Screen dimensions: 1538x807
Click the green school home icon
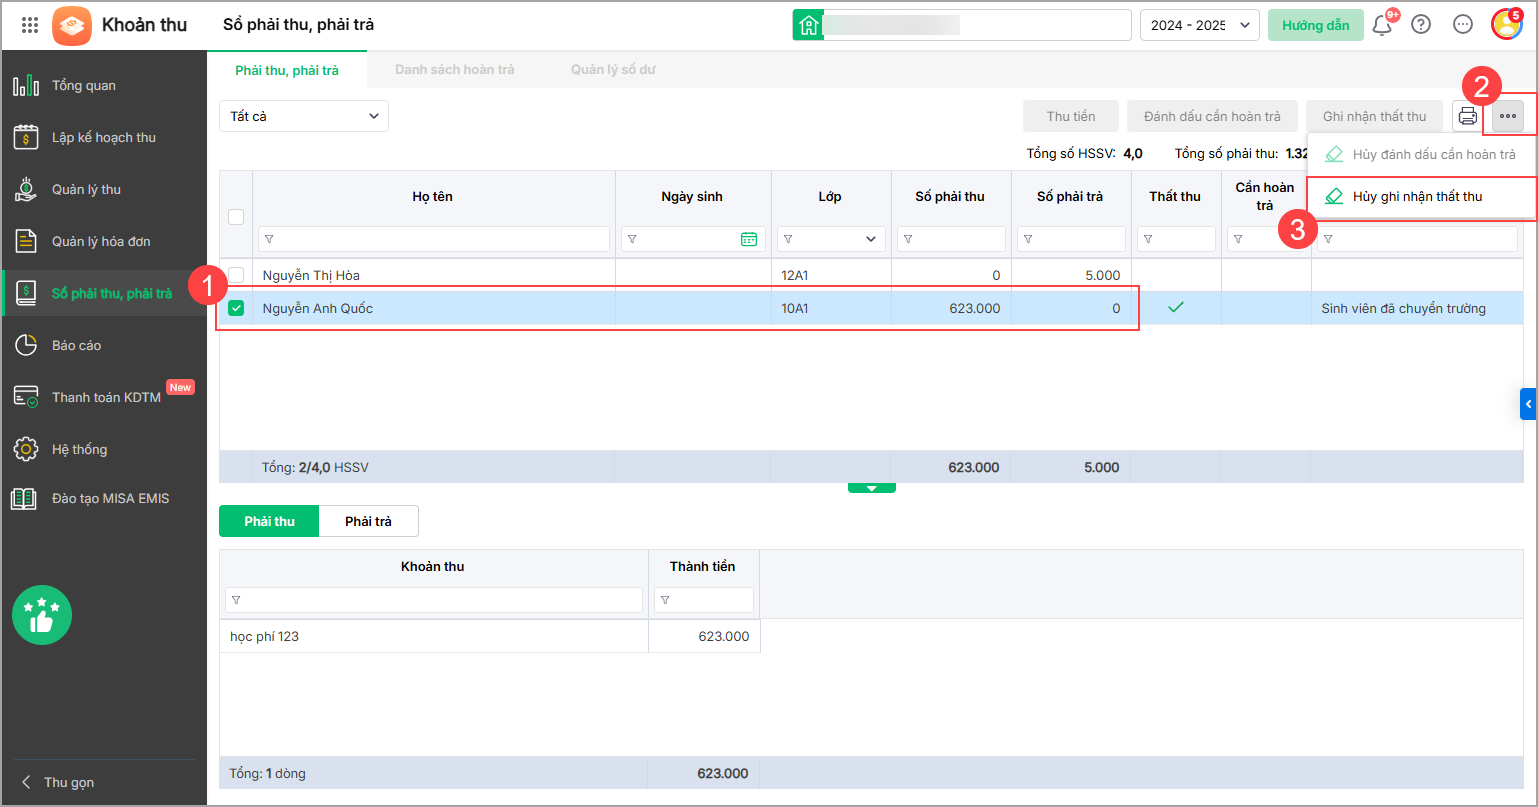click(808, 25)
